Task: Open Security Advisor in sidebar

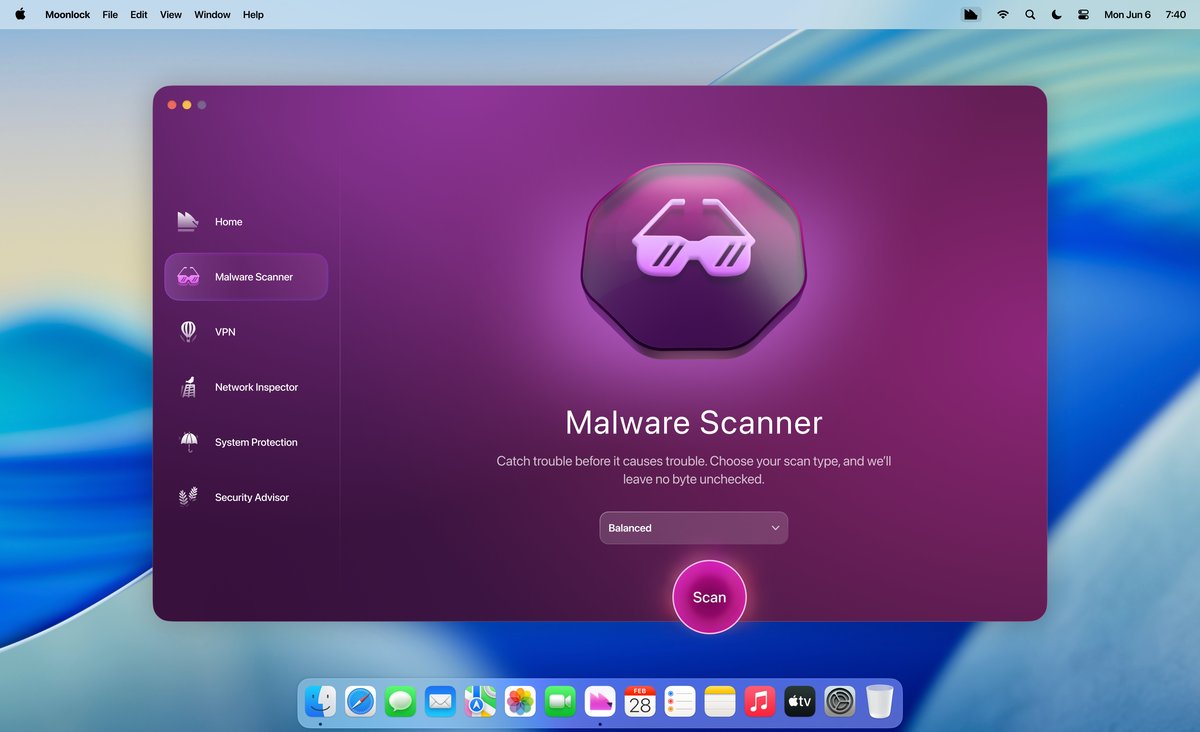Action: [246, 497]
